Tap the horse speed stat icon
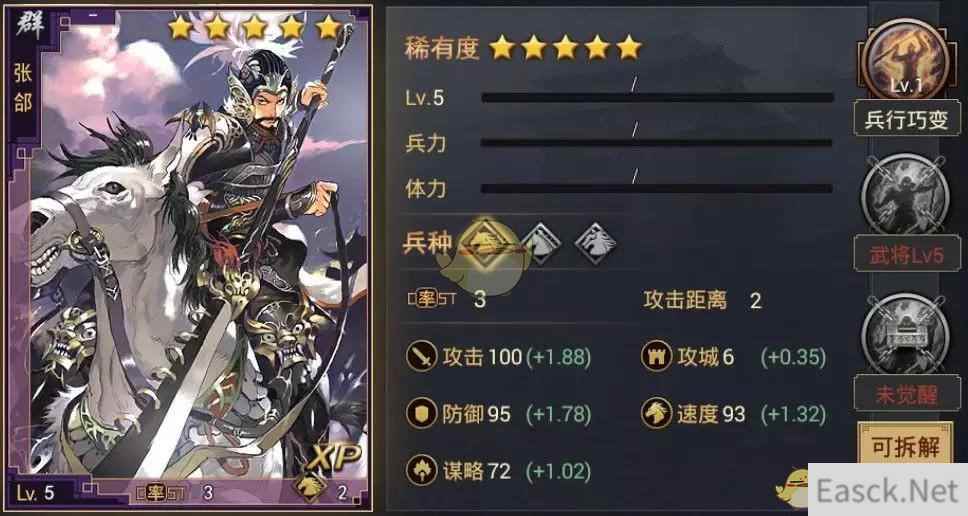 656,413
